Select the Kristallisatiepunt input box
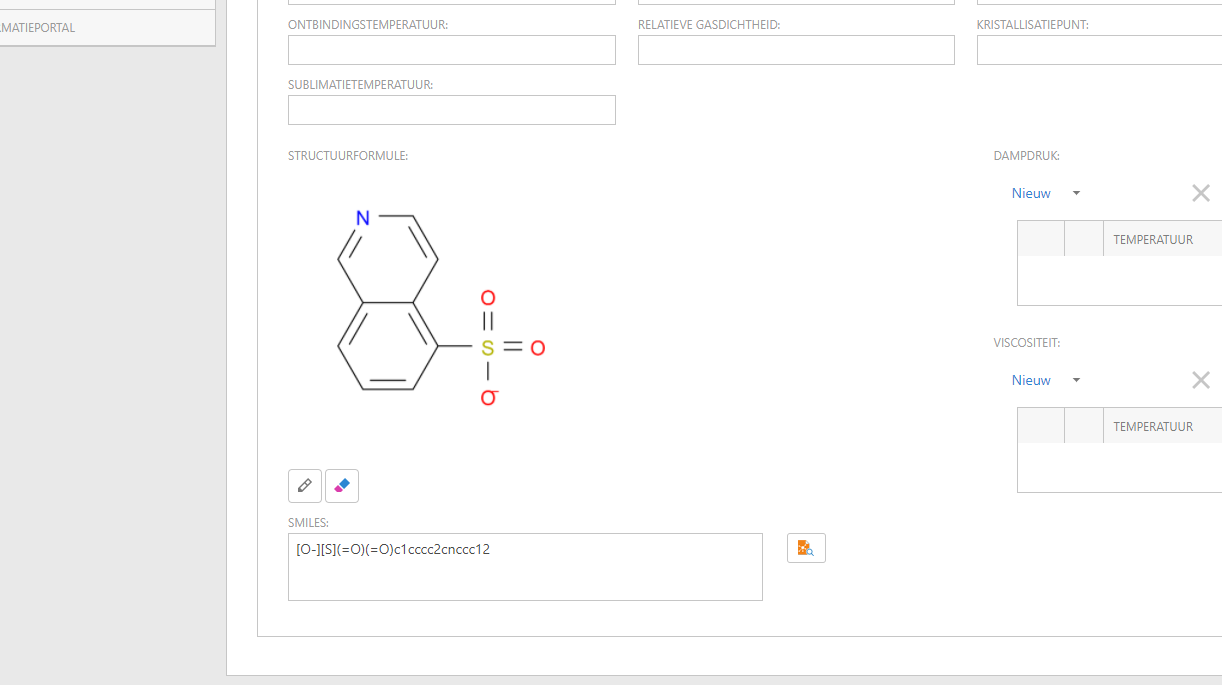 tap(1098, 50)
